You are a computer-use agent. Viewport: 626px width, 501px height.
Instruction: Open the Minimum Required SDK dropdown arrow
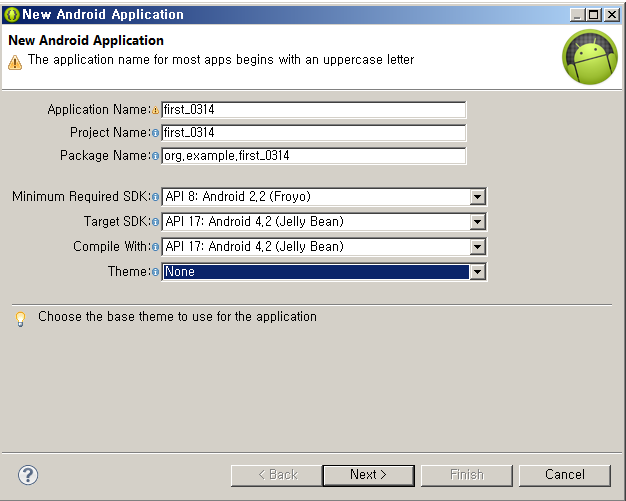477,197
